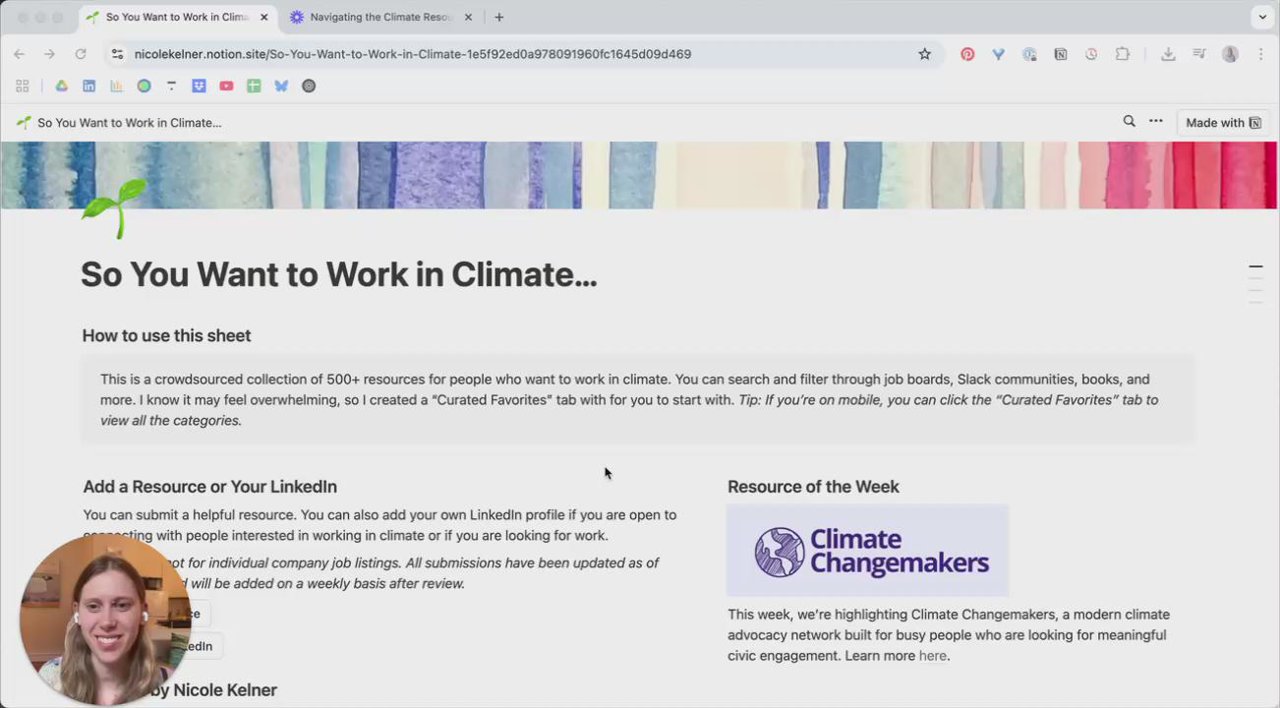Open the green plus-cross bookmark

254,86
